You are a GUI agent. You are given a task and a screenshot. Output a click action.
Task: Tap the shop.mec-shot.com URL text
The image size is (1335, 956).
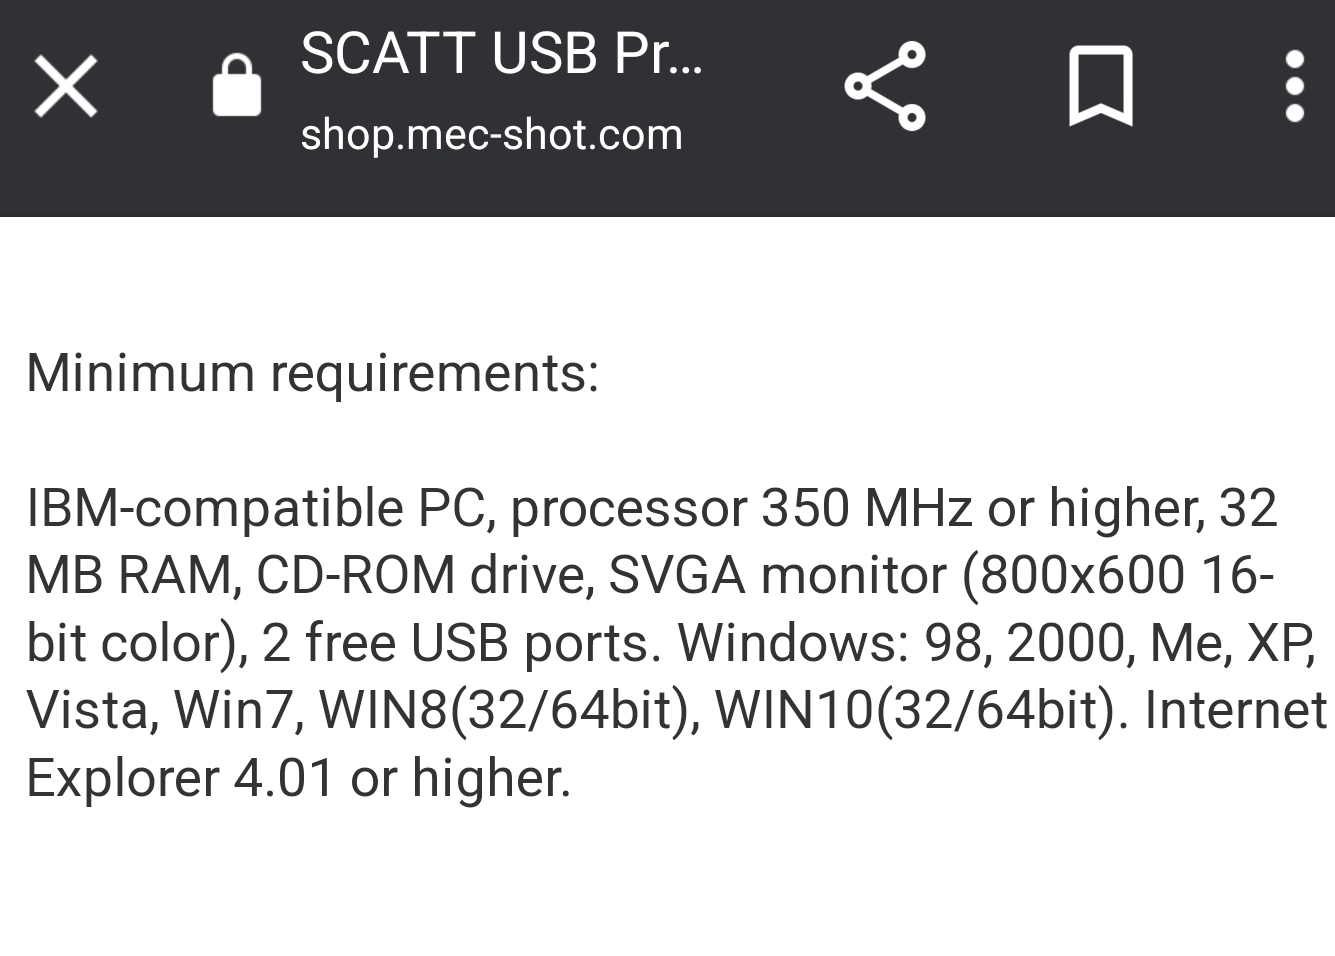[x=491, y=134]
